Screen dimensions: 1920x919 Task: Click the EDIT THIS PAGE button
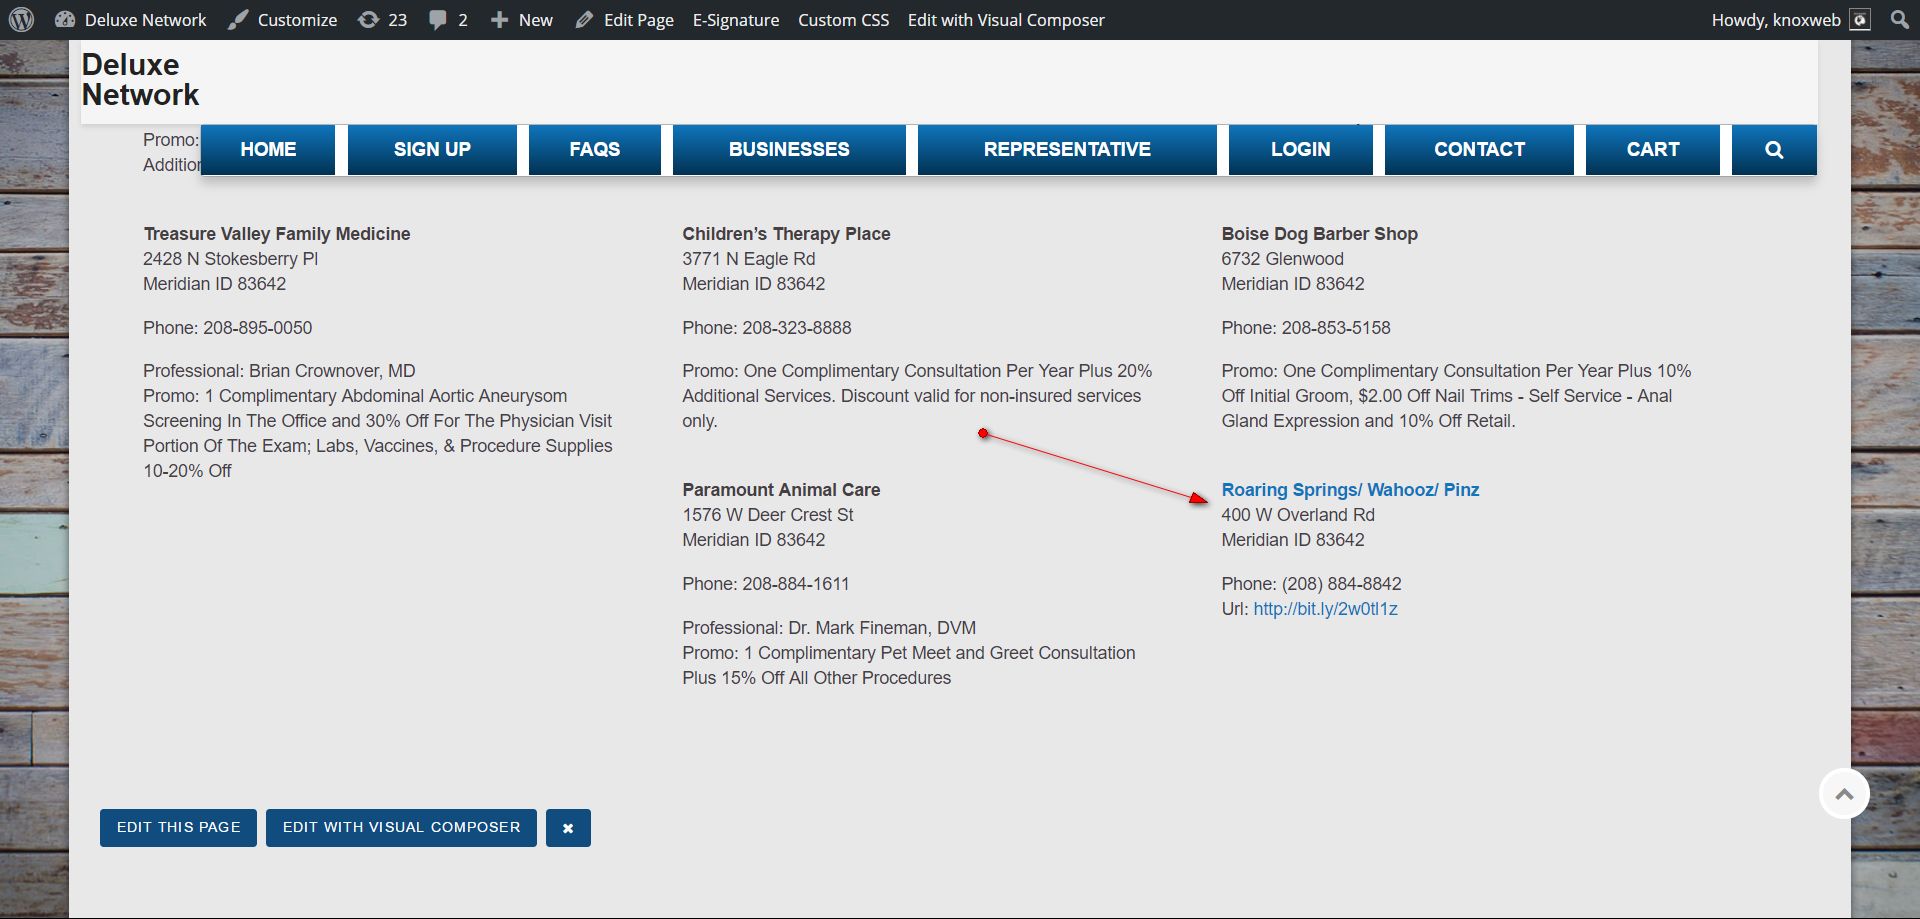pos(178,828)
